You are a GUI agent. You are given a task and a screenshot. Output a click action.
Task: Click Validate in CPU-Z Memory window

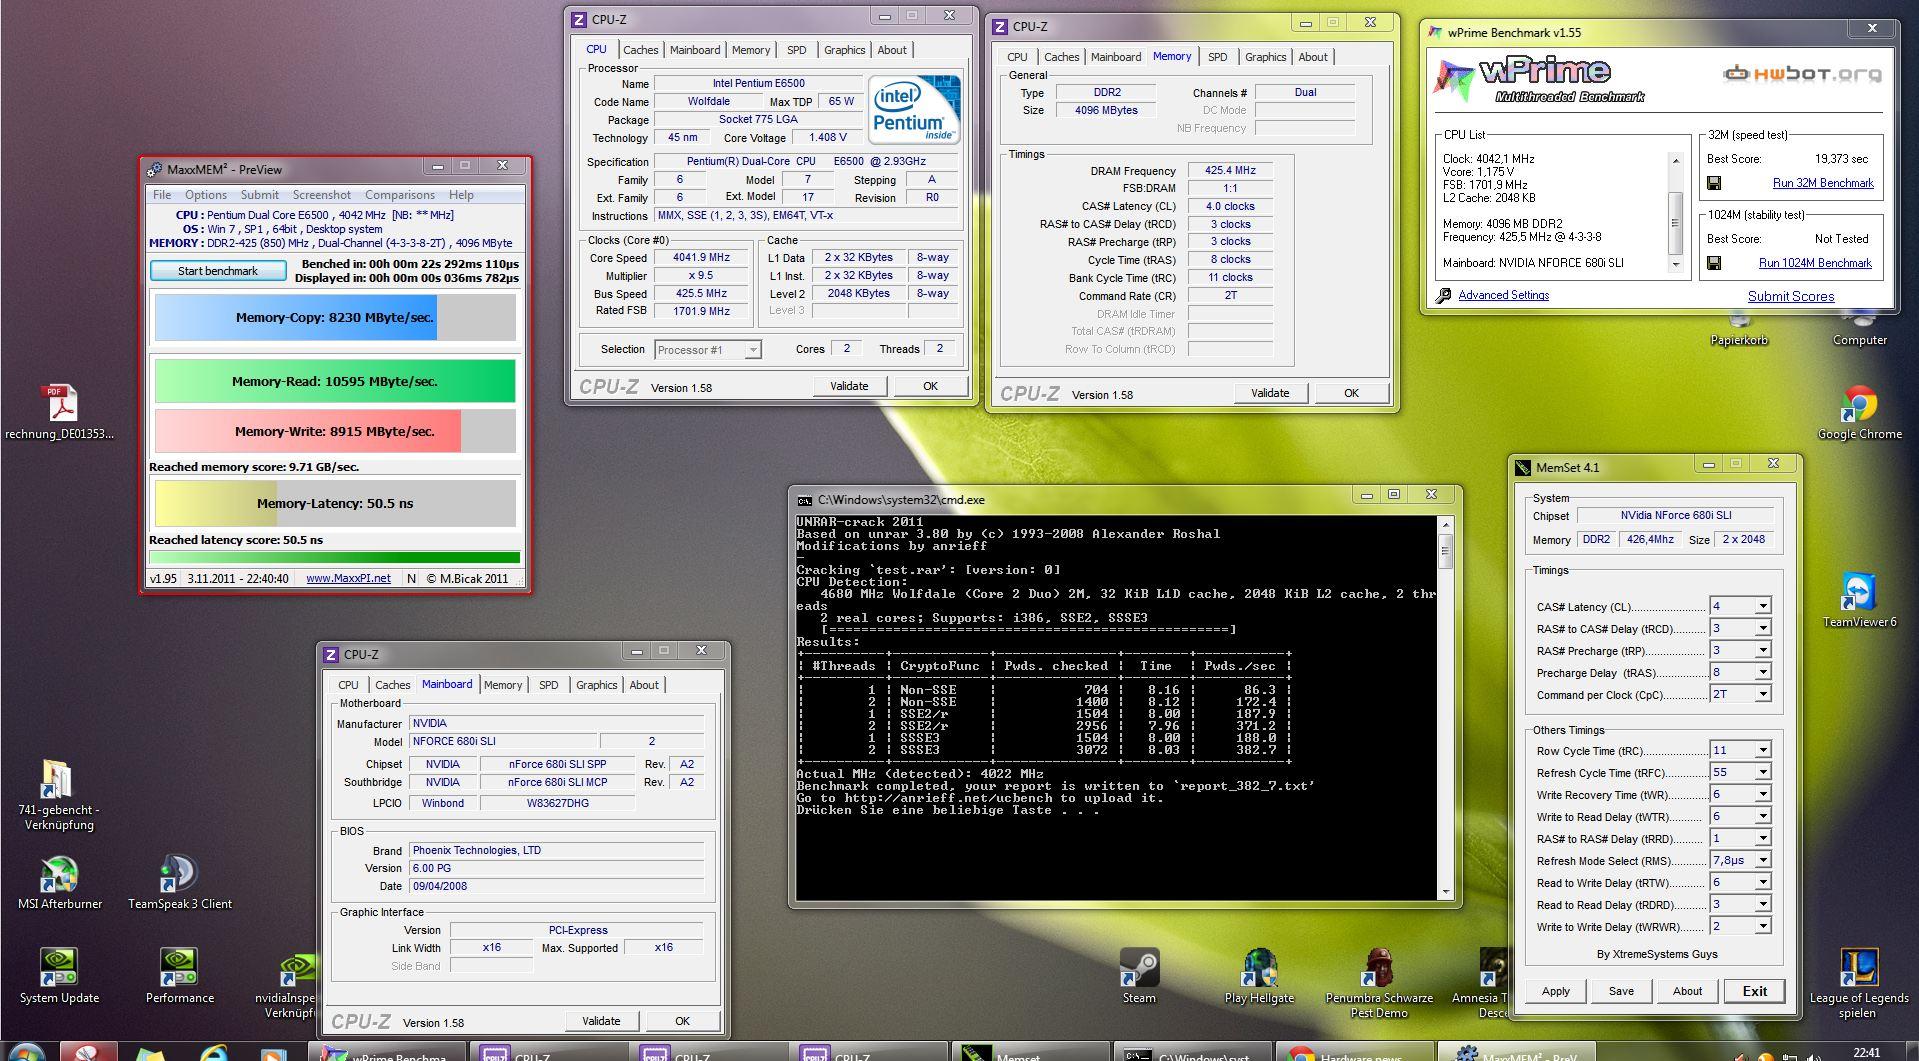tap(1269, 393)
